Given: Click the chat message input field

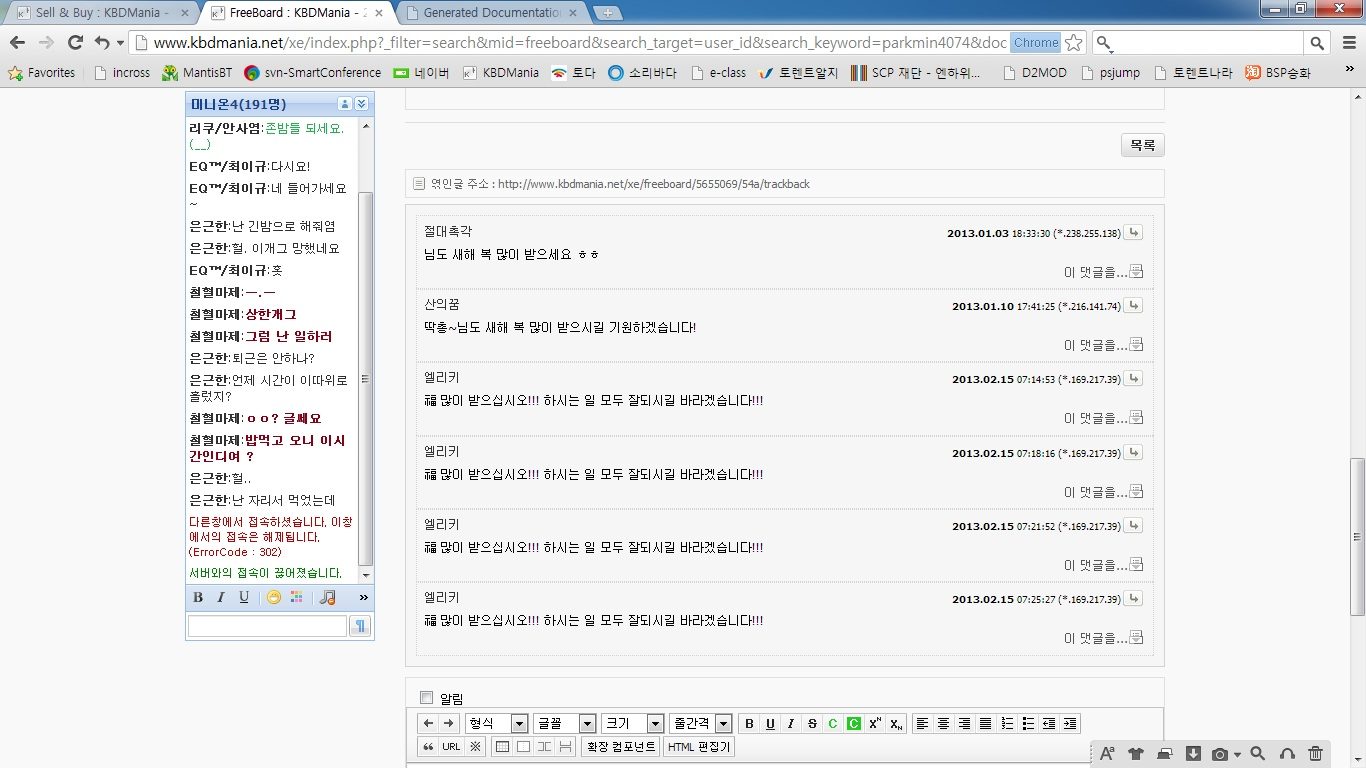Looking at the screenshot, I should [x=266, y=626].
